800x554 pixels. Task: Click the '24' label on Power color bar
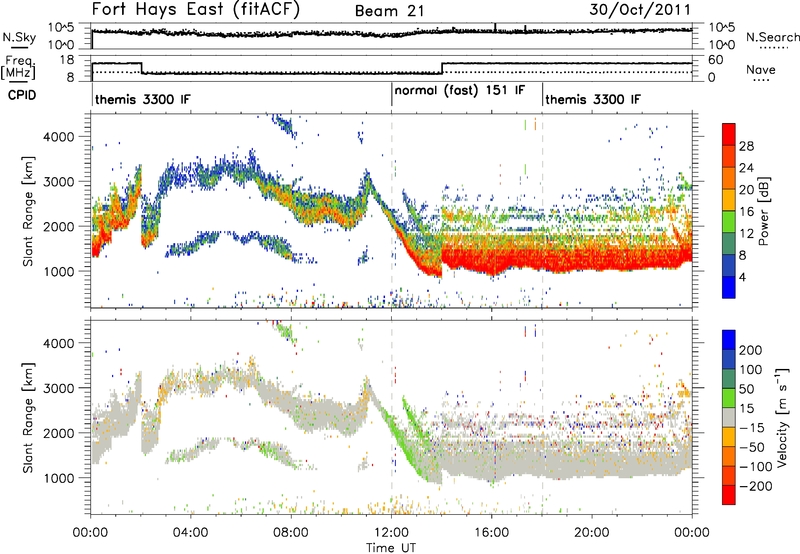pos(746,168)
